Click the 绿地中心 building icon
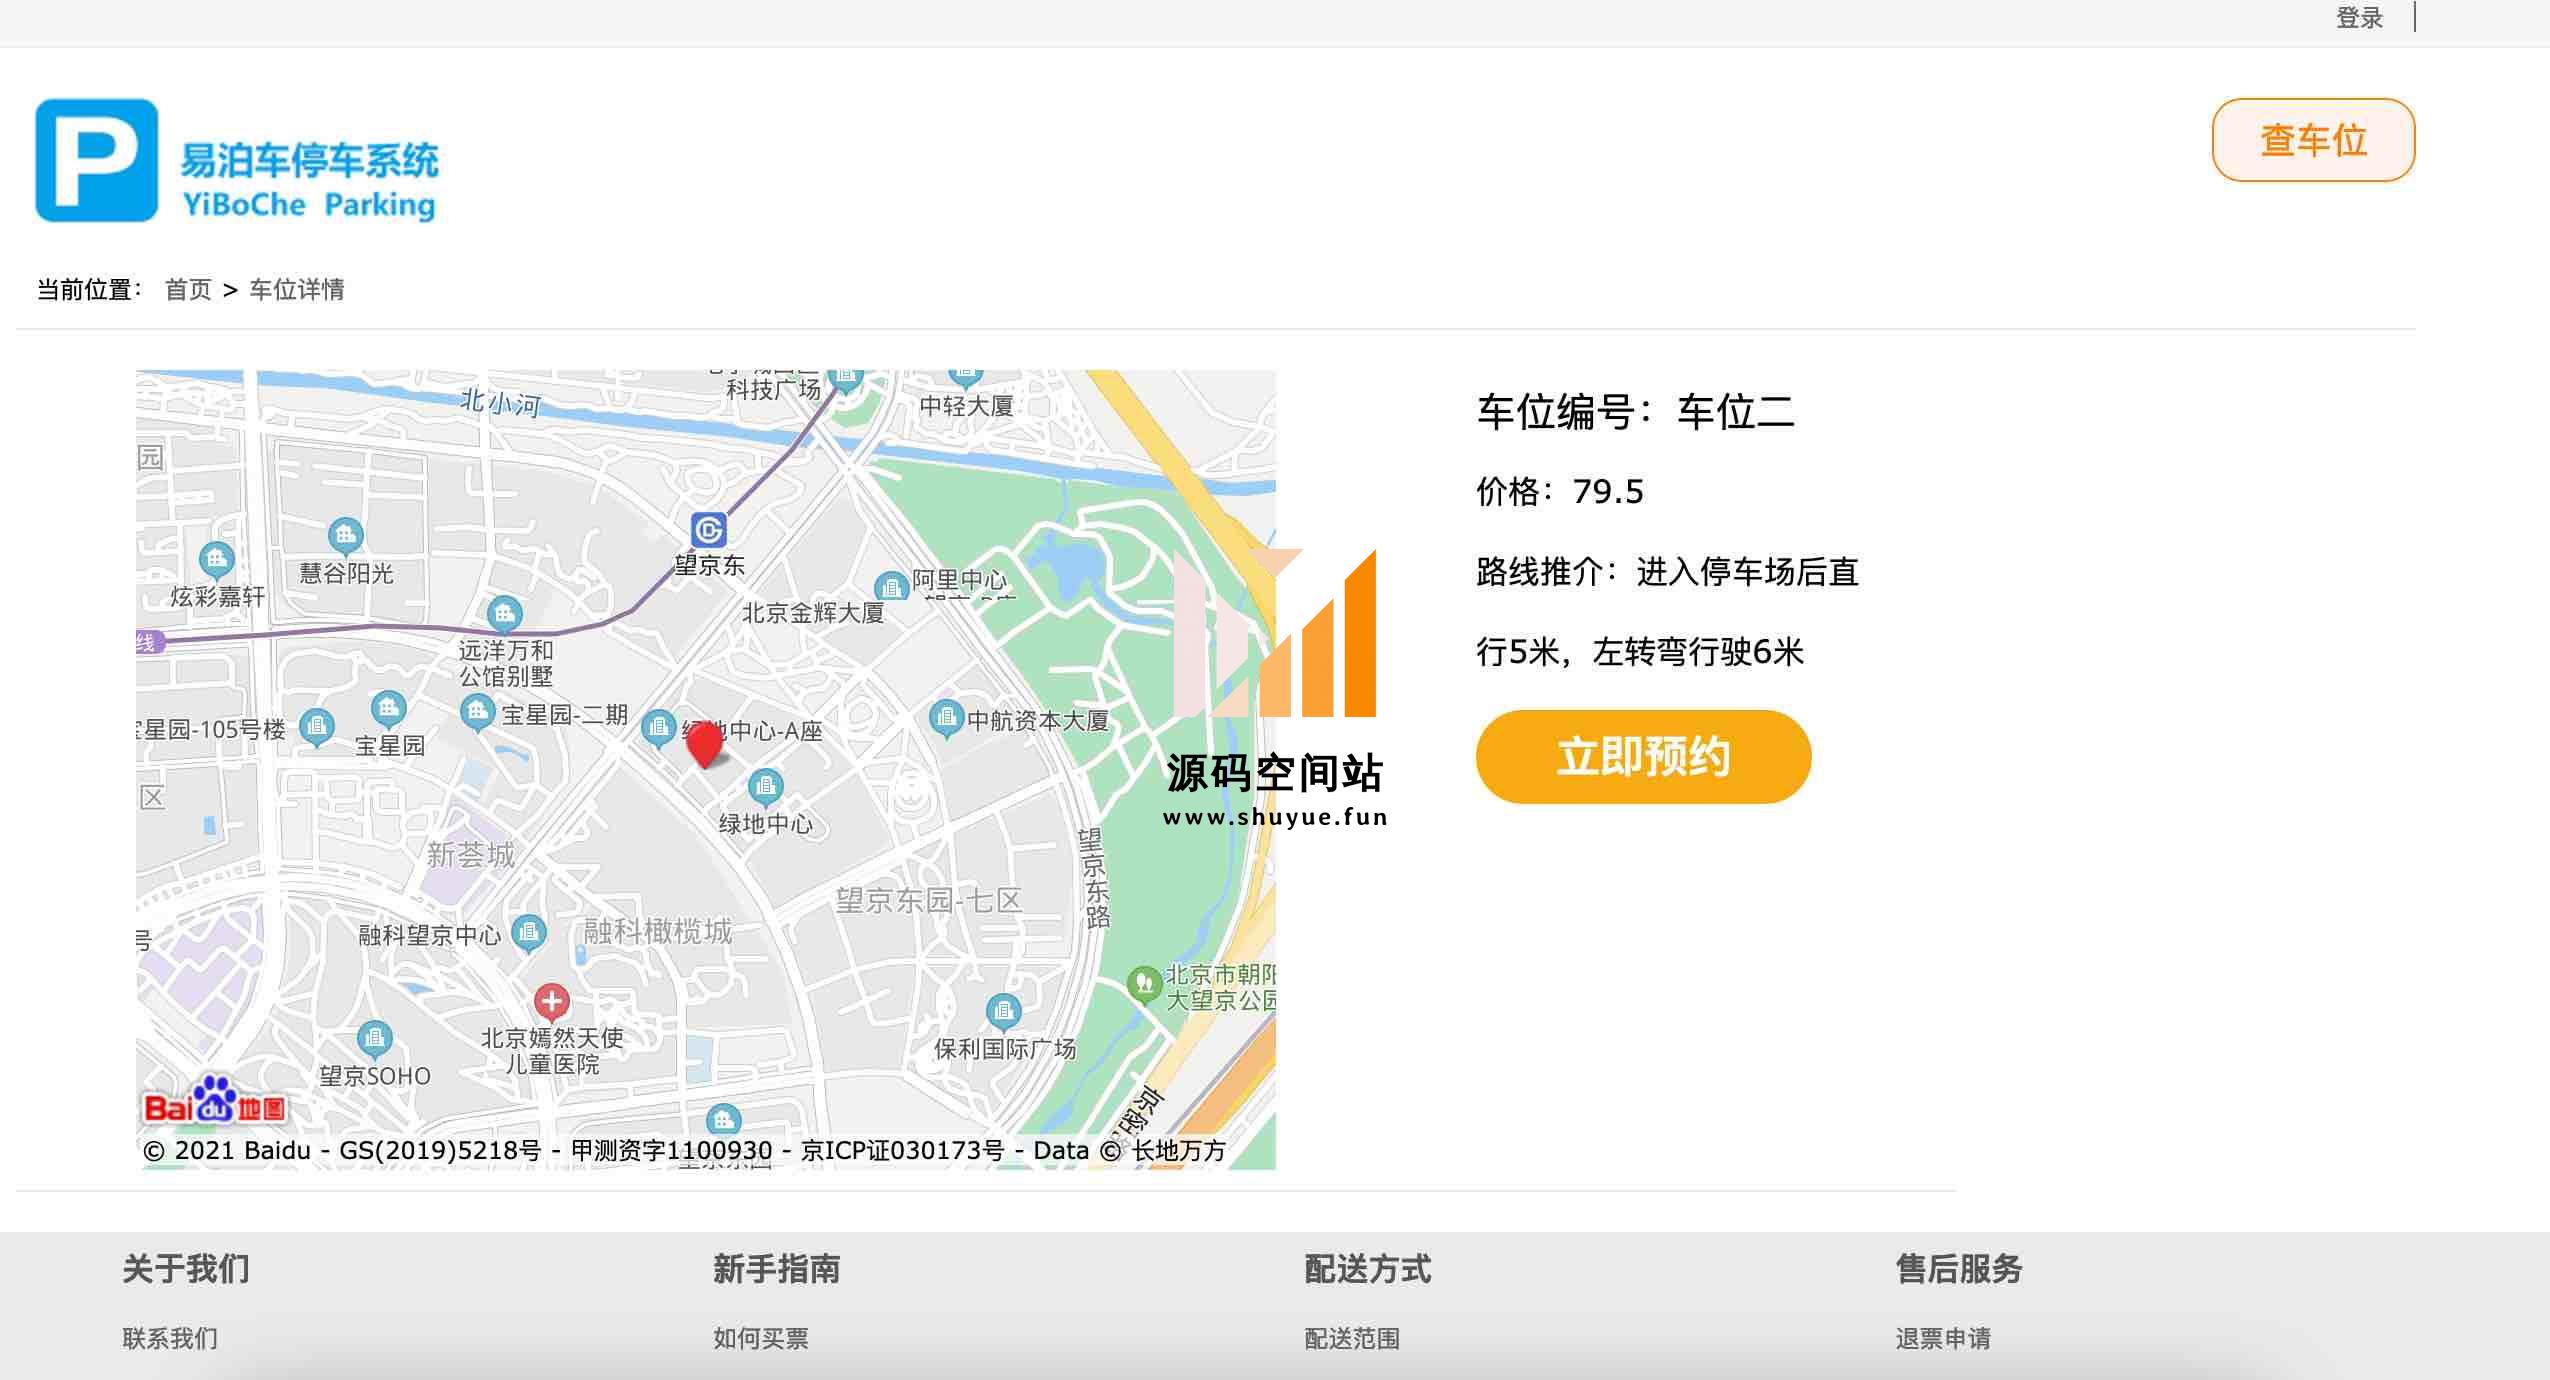 [x=766, y=788]
